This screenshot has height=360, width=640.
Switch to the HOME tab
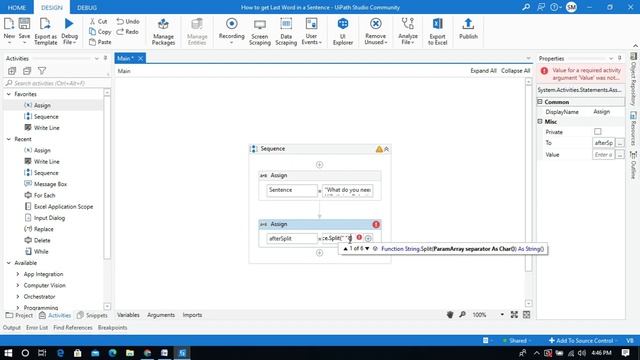pyautogui.click(x=17, y=7)
